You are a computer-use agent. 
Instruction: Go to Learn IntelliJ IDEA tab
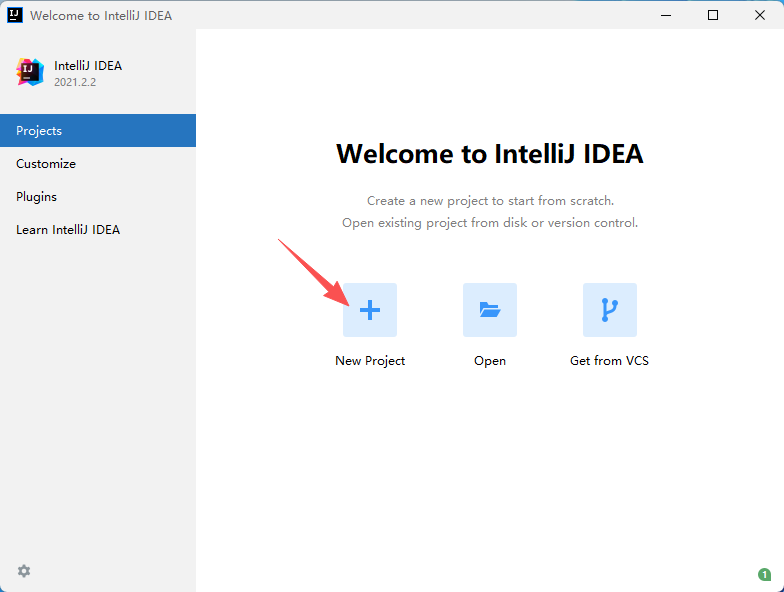98,230
